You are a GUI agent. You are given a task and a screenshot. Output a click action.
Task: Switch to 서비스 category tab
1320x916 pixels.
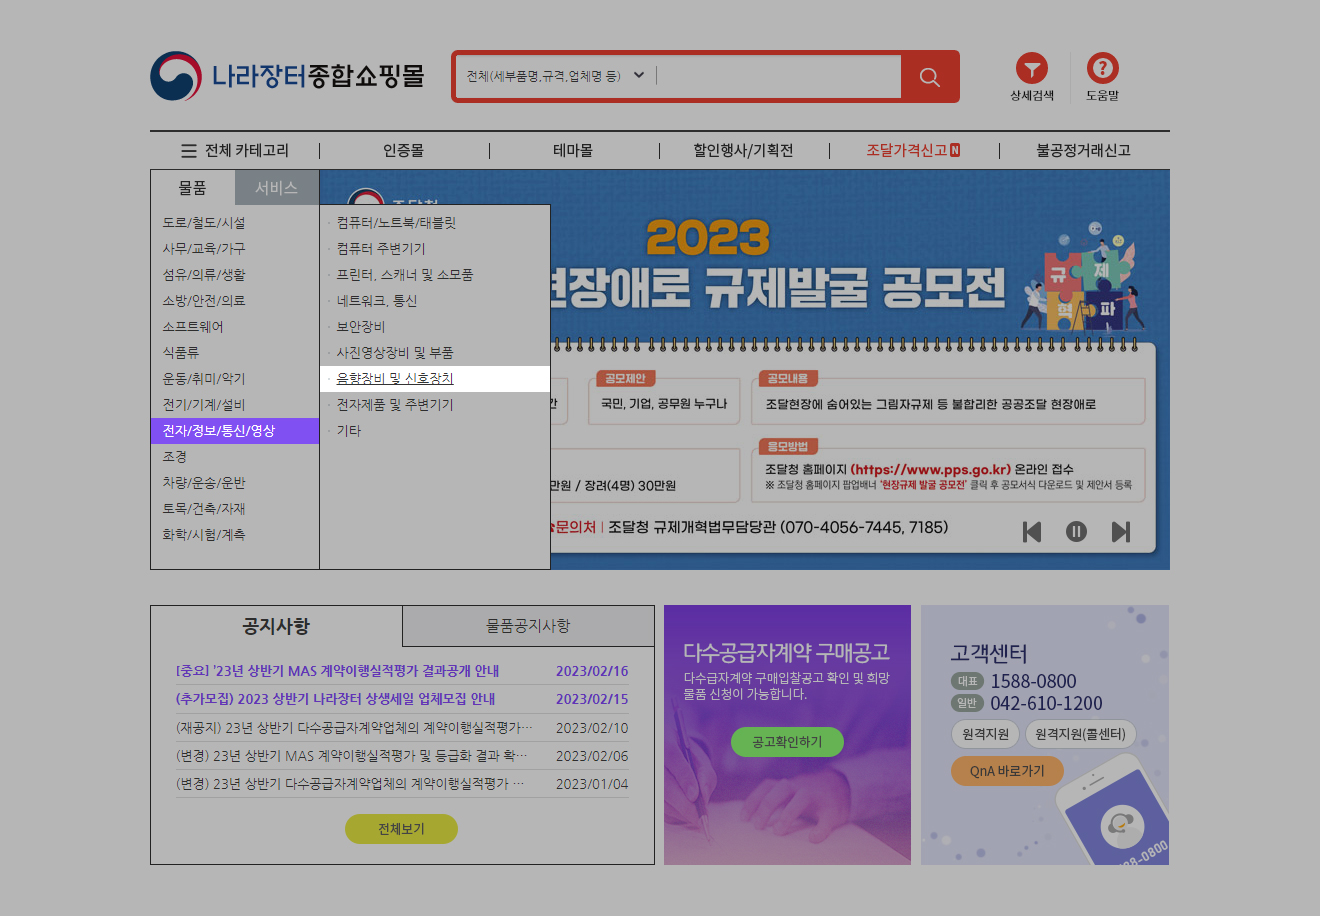pyautogui.click(x=277, y=187)
